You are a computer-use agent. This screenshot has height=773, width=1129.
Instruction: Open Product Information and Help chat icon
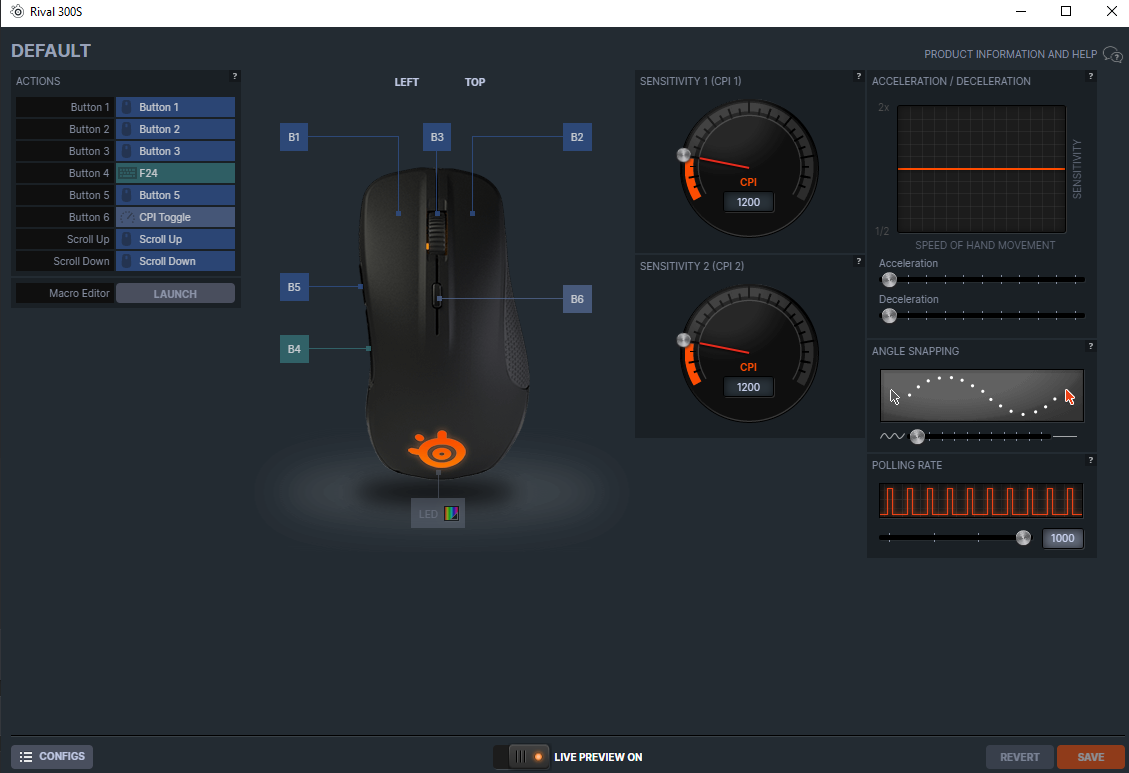pos(1112,55)
